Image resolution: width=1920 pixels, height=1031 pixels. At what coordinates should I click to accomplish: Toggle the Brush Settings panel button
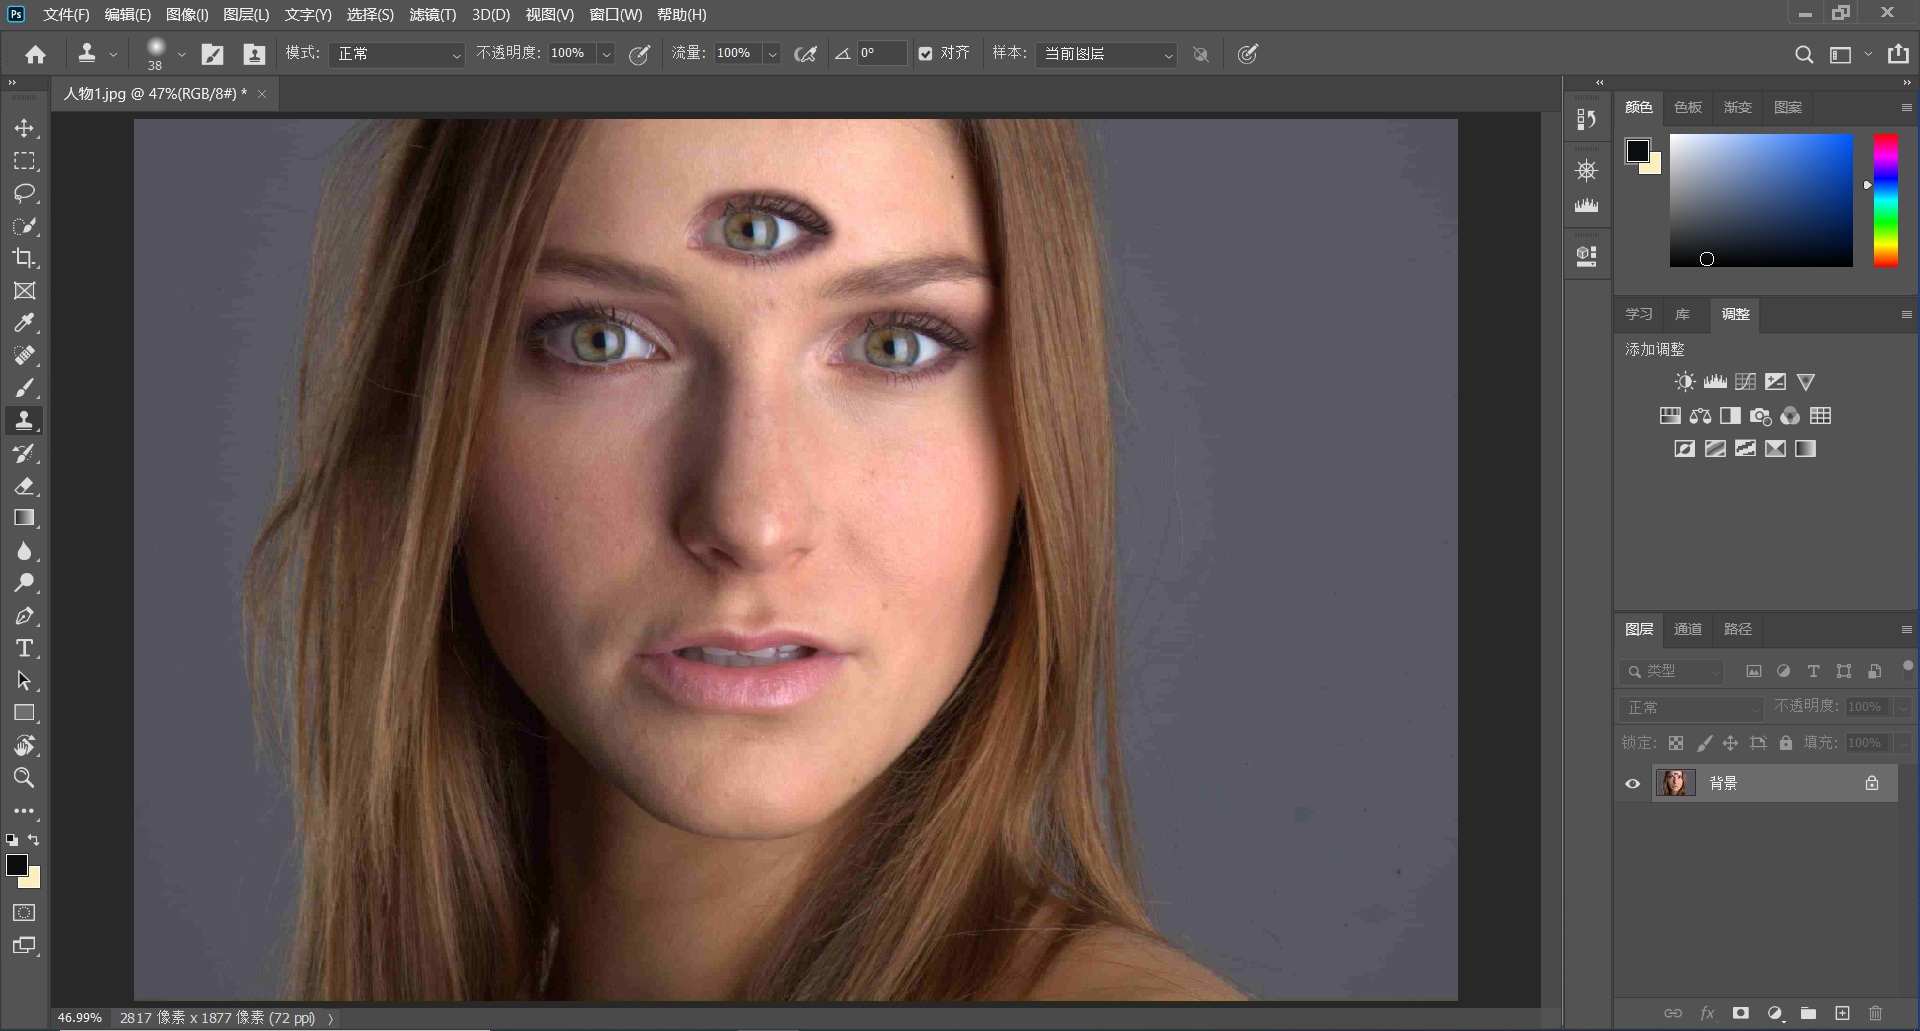click(212, 54)
